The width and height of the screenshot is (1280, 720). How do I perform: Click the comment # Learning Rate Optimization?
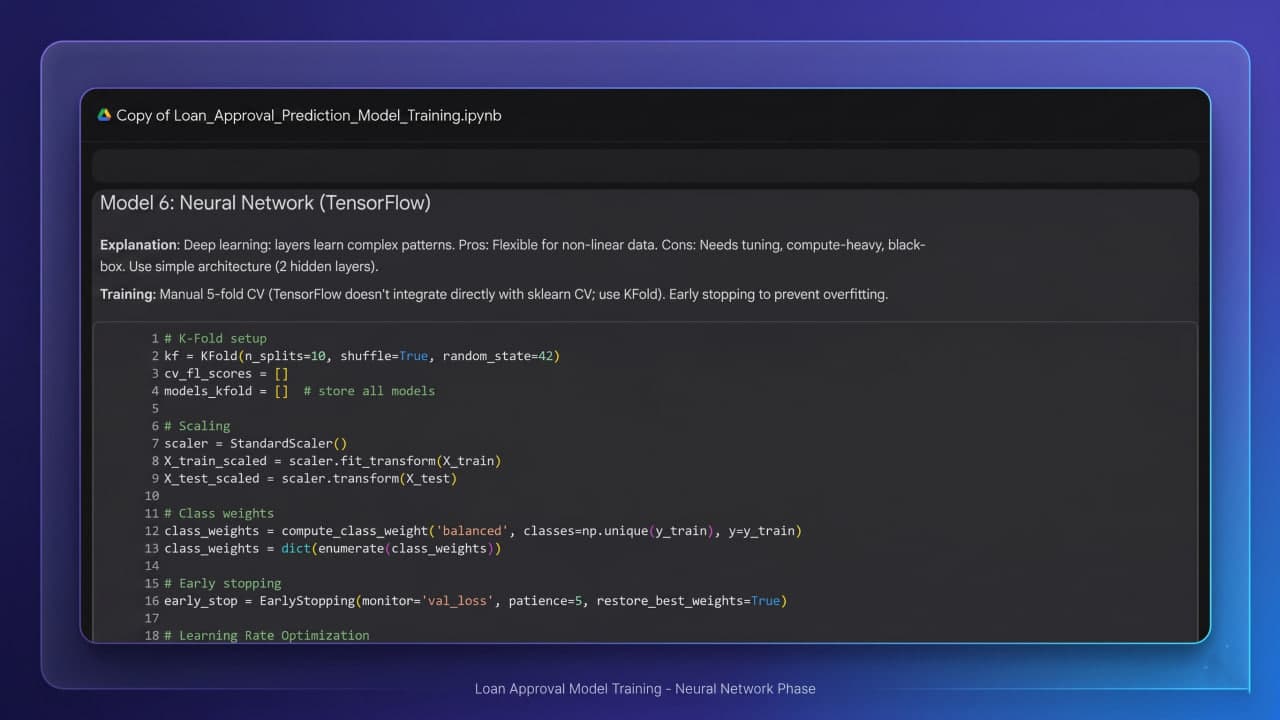[267, 635]
